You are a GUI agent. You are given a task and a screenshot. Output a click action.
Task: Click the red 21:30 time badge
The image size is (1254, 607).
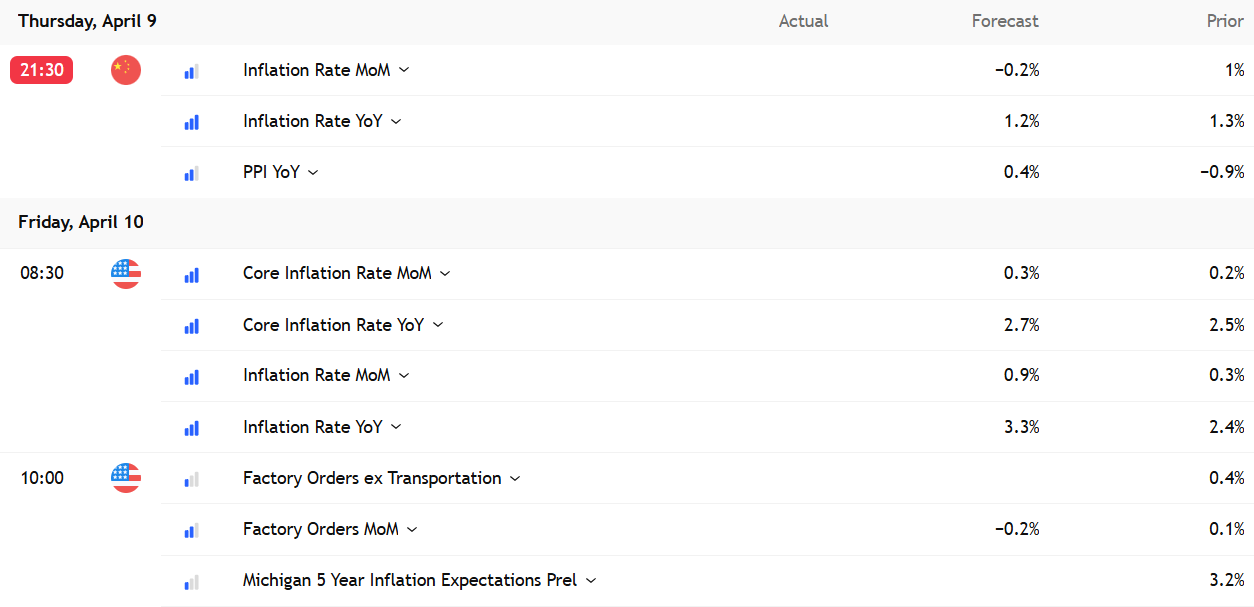click(x=41, y=70)
